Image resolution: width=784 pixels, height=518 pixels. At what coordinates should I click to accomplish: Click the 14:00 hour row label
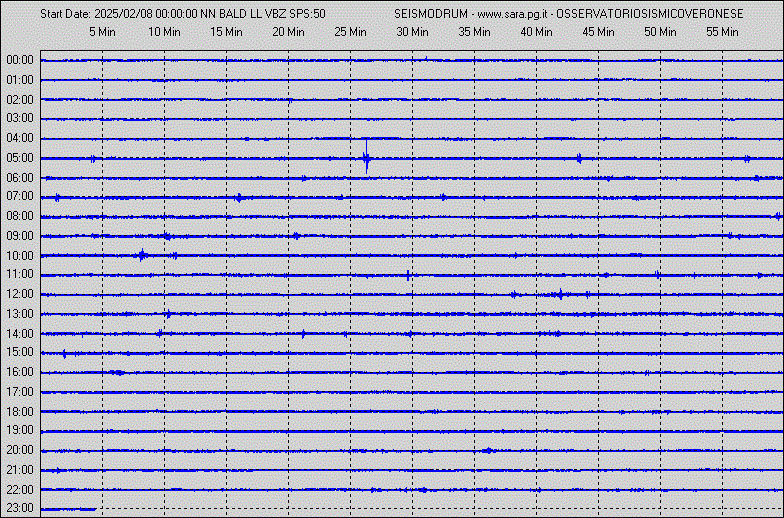tap(20, 334)
